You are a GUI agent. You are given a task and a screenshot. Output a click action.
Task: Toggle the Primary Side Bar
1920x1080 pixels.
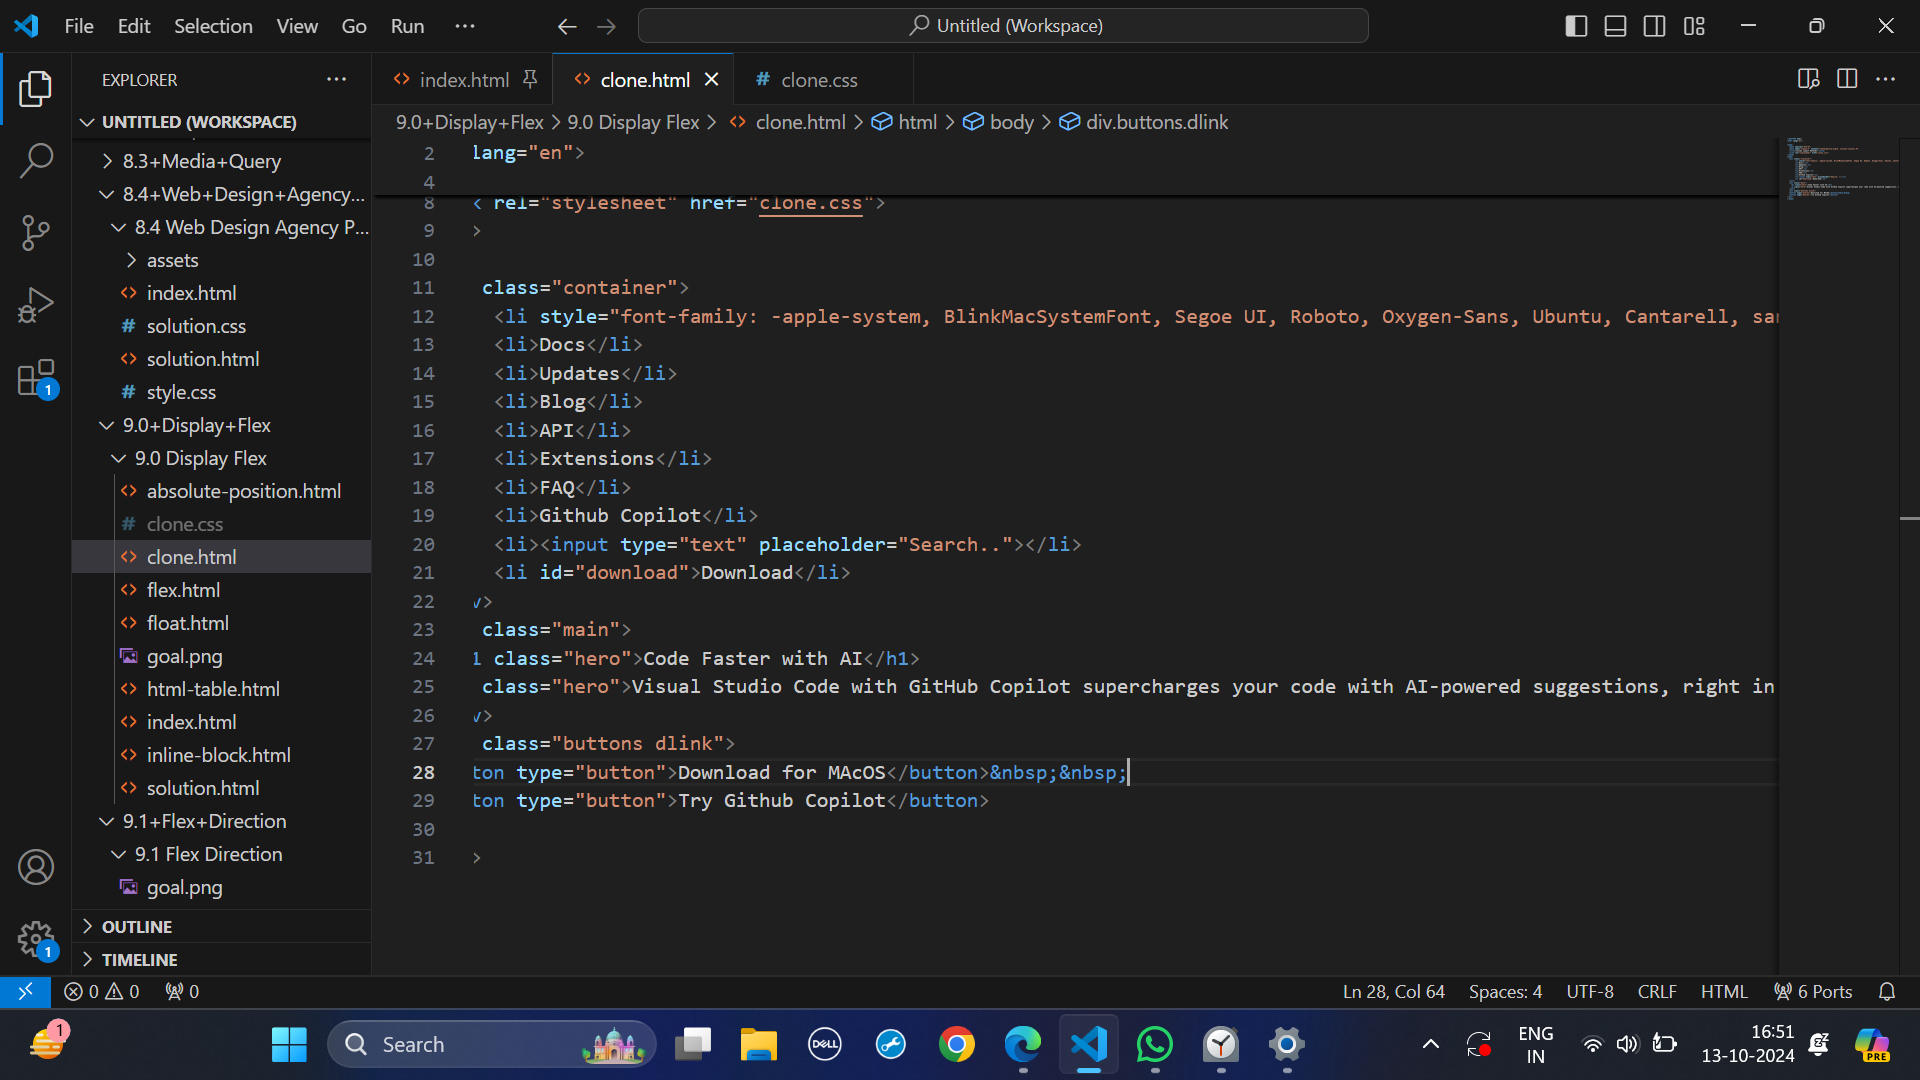click(x=1575, y=26)
